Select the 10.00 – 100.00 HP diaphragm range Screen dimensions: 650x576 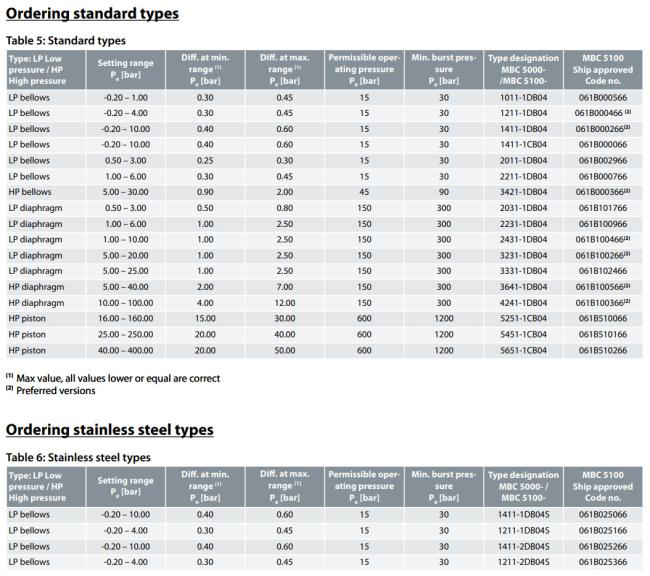pos(126,303)
